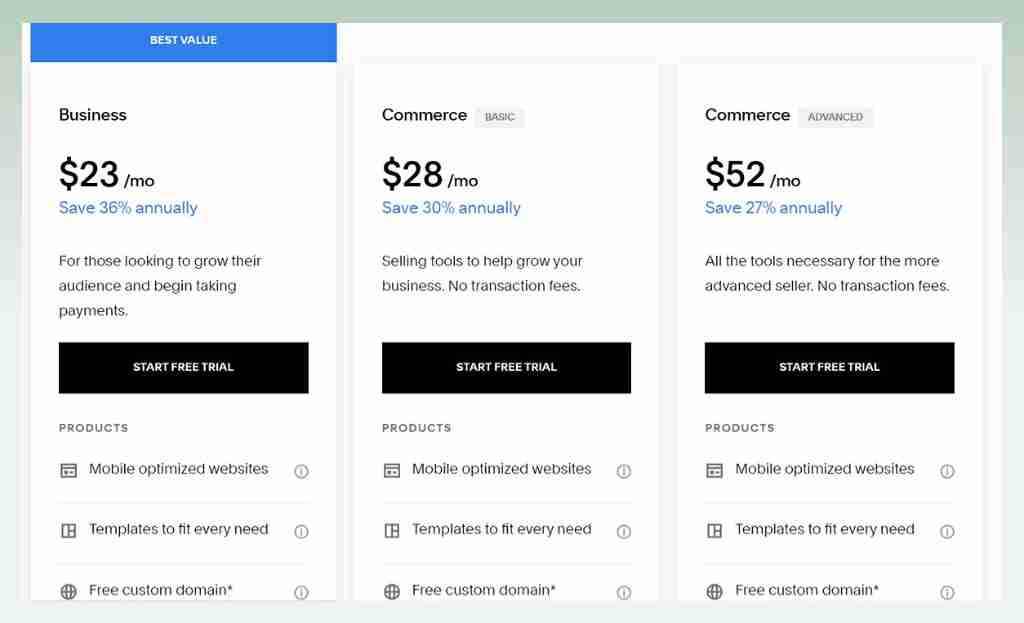Click PRODUCTS heading in Commerce Basic plan
Screen dimensions: 1024x623
pyautogui.click(x=417, y=428)
